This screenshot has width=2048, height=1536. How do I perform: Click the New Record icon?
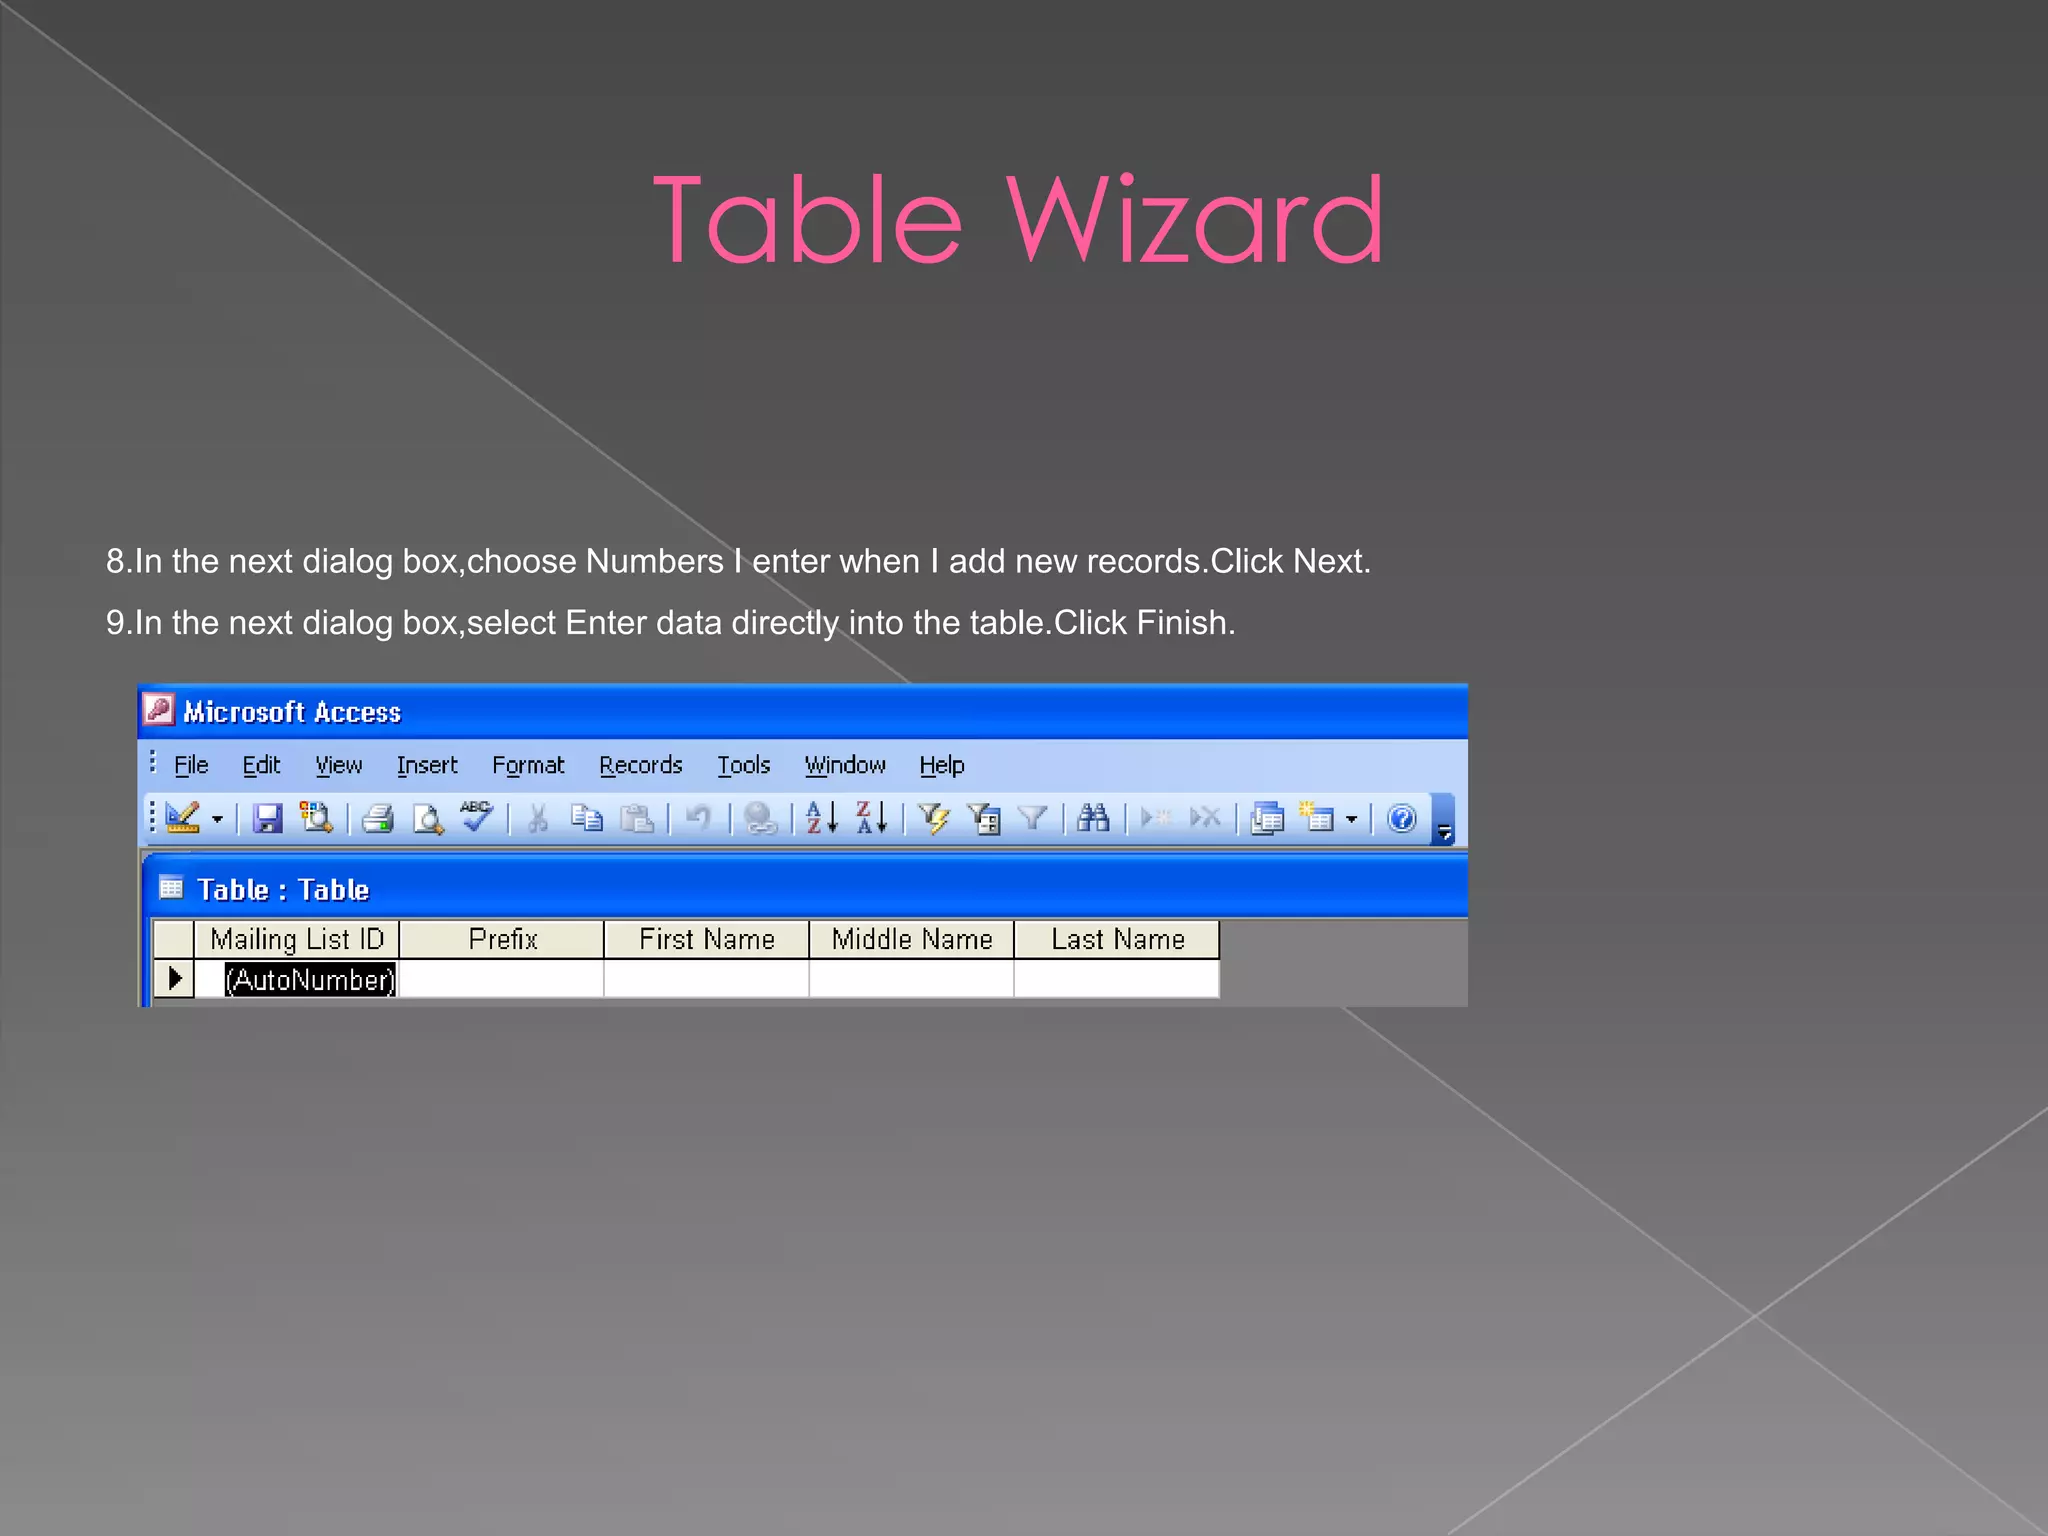click(x=1156, y=818)
